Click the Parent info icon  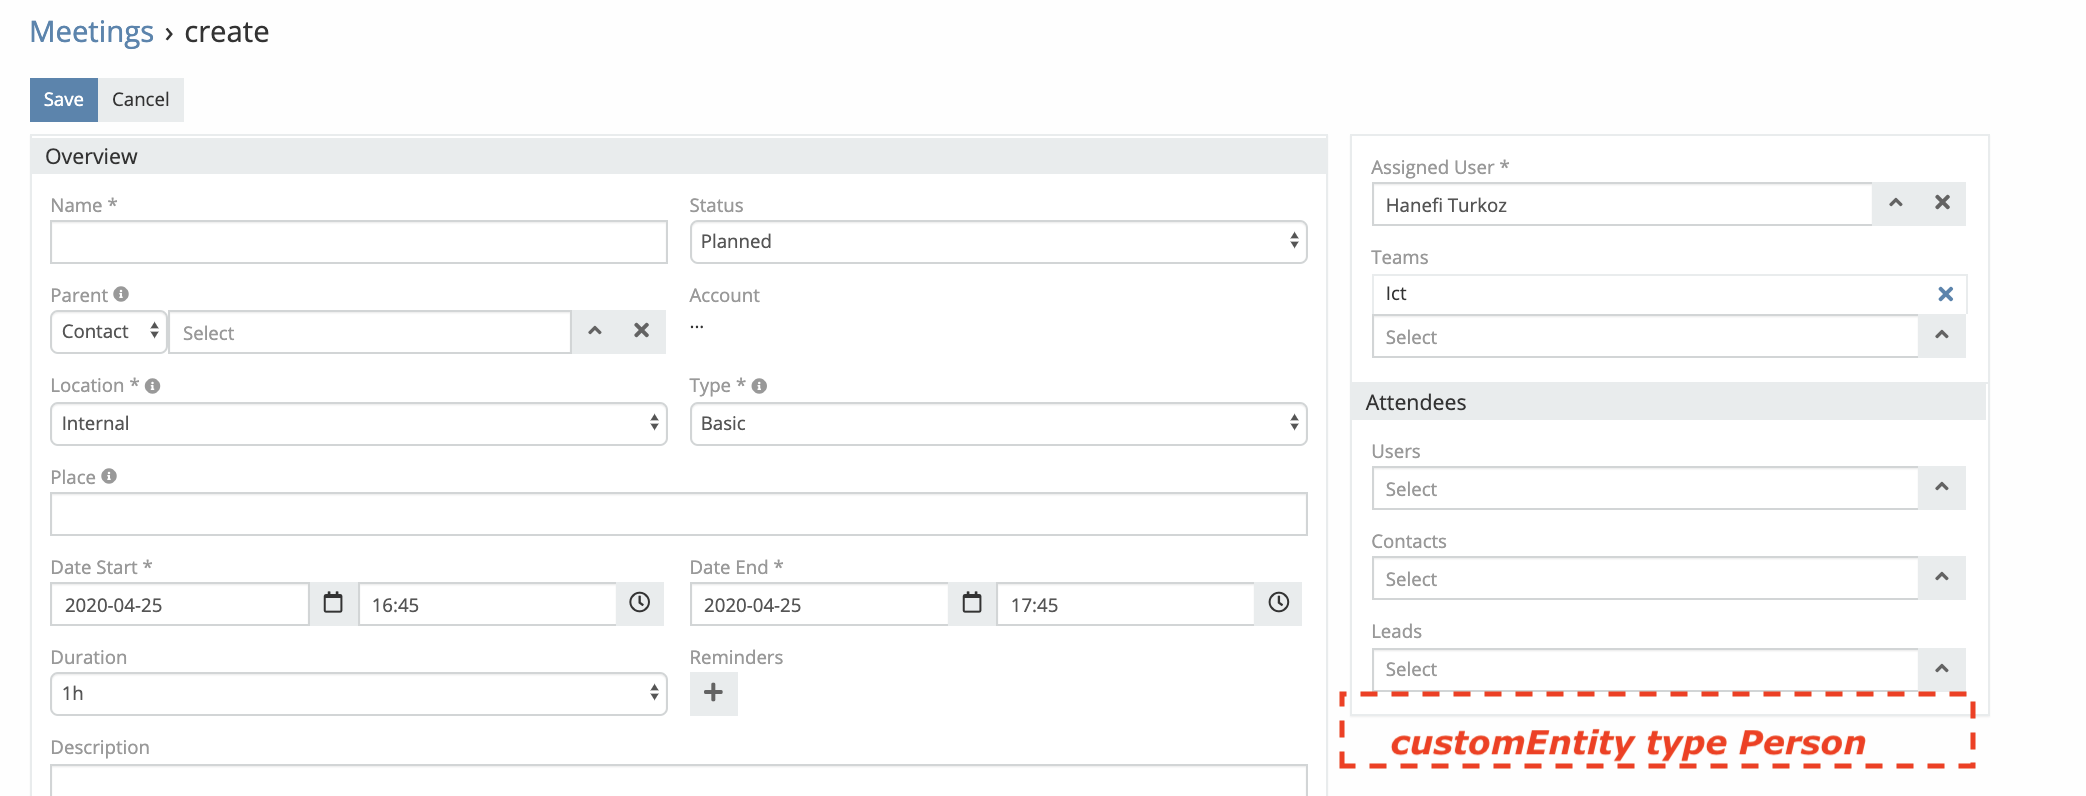[x=121, y=295]
